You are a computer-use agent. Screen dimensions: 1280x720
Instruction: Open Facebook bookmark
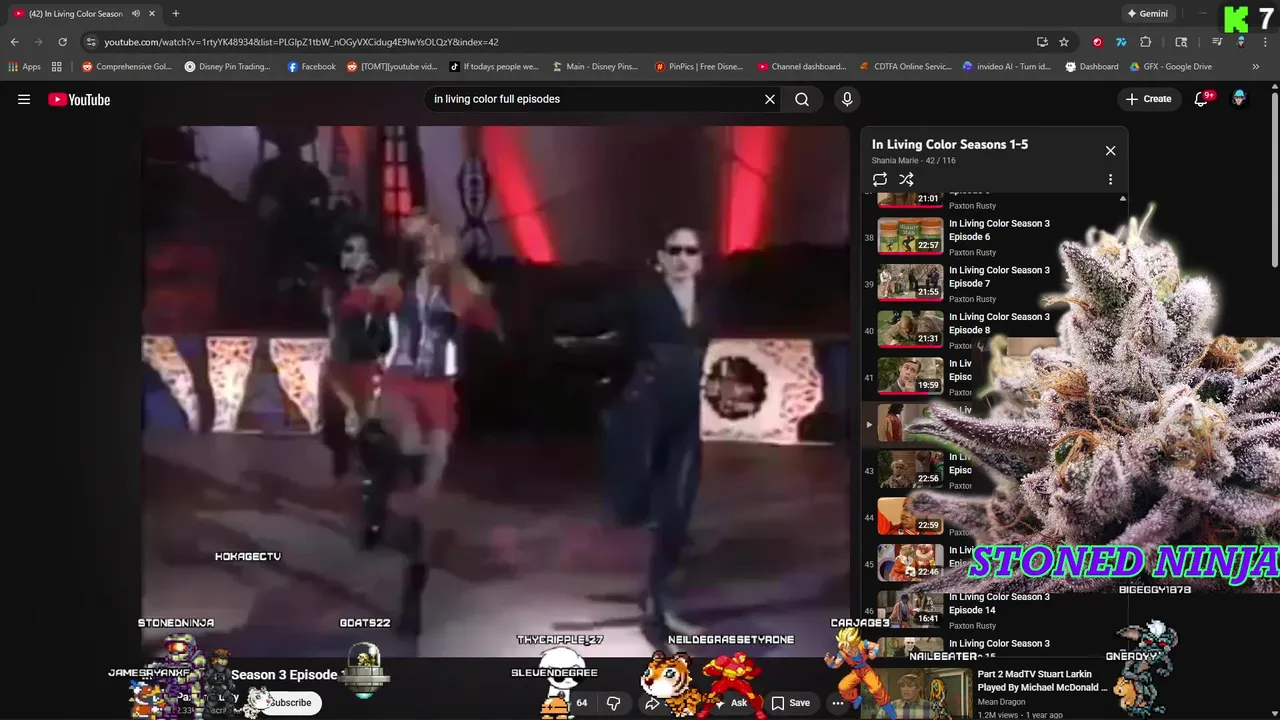click(x=311, y=67)
